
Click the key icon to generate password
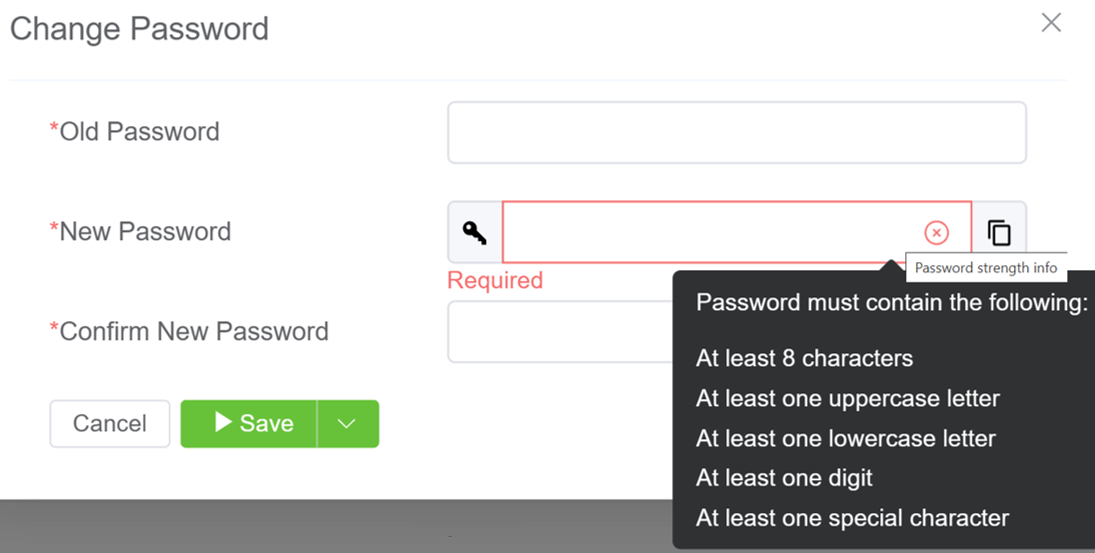[475, 232]
